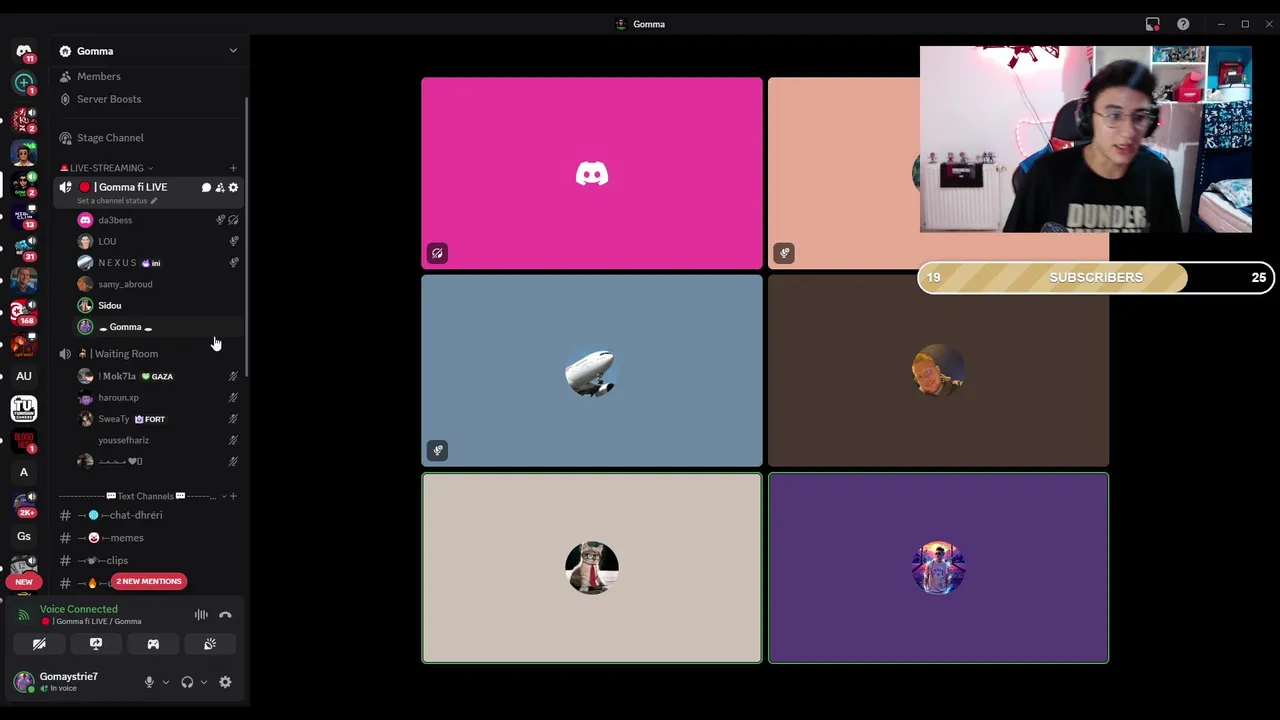The width and height of the screenshot is (1280, 720).
Task: Click Voice Connected status text
Action: 79,609
